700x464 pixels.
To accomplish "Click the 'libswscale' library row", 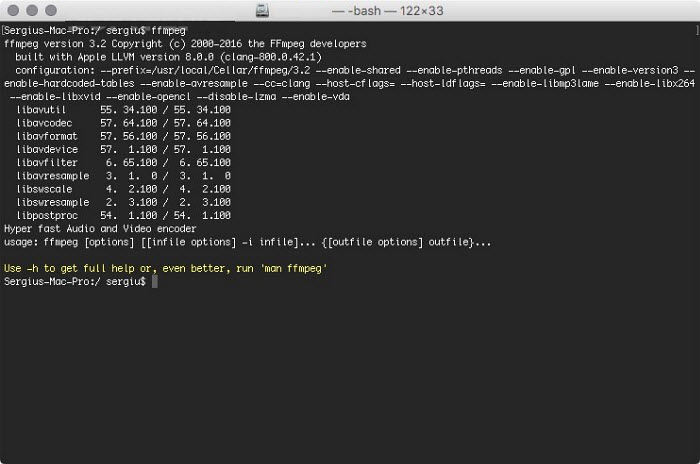I will pos(124,189).
